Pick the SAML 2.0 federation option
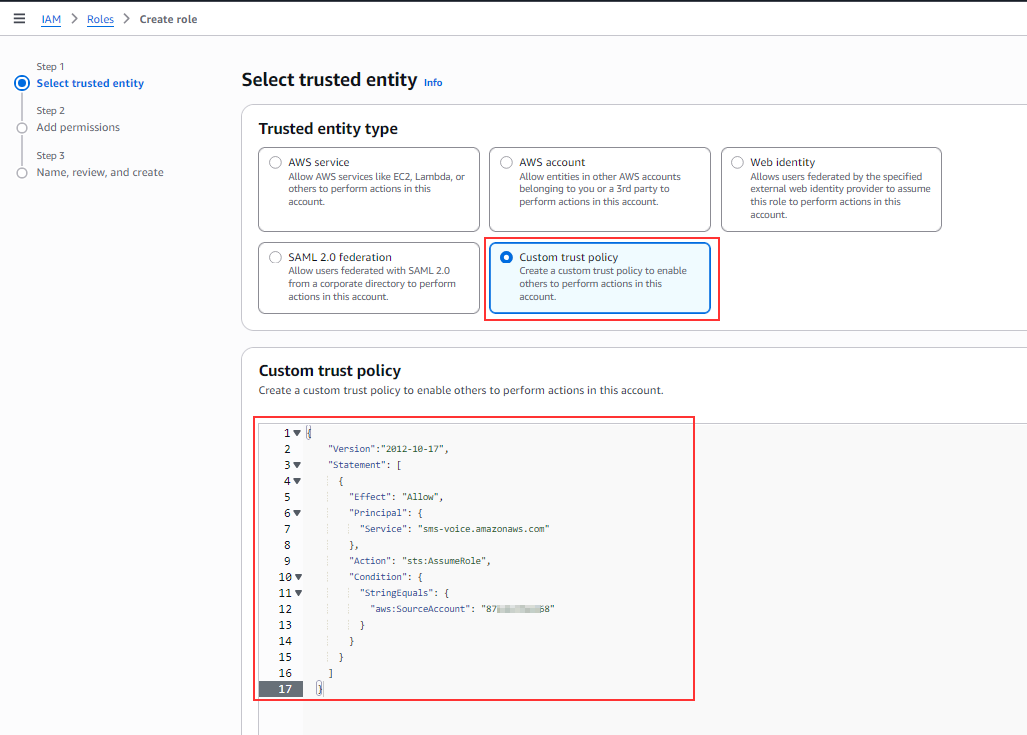Image resolution: width=1027 pixels, height=735 pixels. tap(275, 257)
